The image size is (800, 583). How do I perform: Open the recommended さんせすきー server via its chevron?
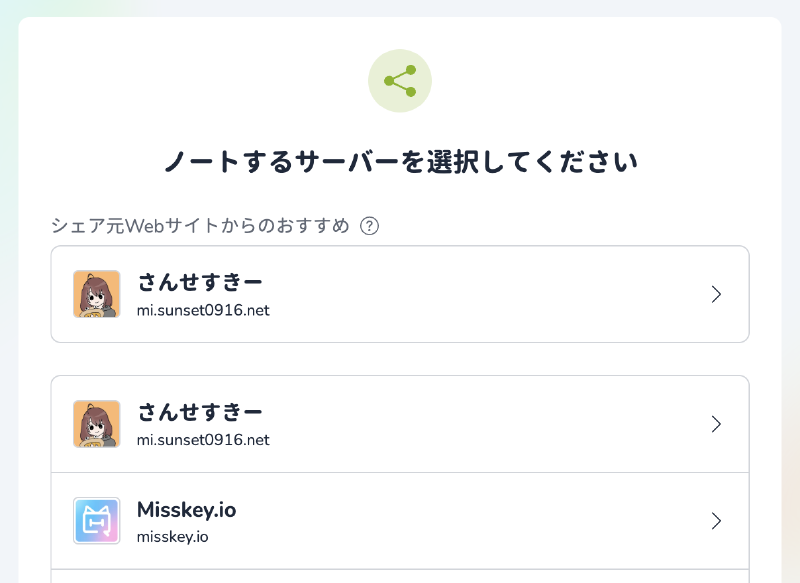pyautogui.click(x=716, y=294)
